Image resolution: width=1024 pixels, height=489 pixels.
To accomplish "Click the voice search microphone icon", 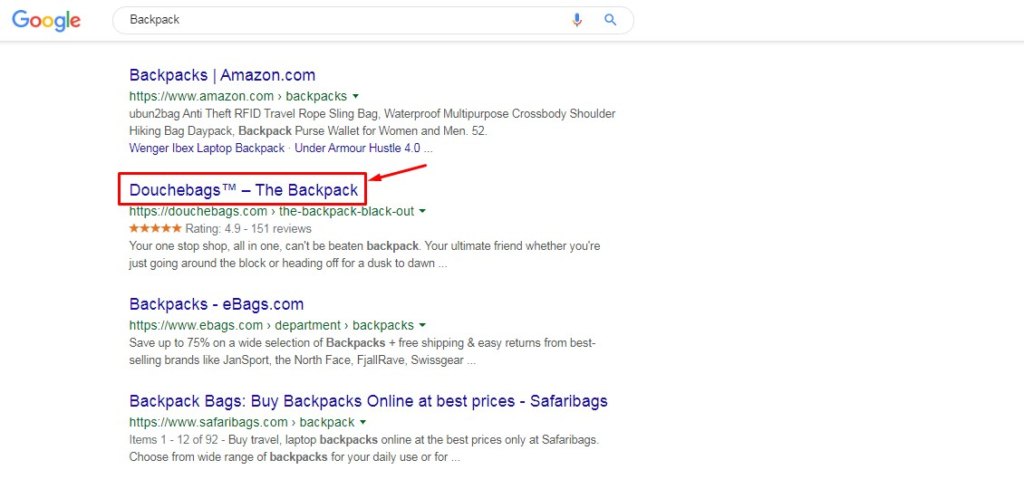I will [x=577, y=20].
